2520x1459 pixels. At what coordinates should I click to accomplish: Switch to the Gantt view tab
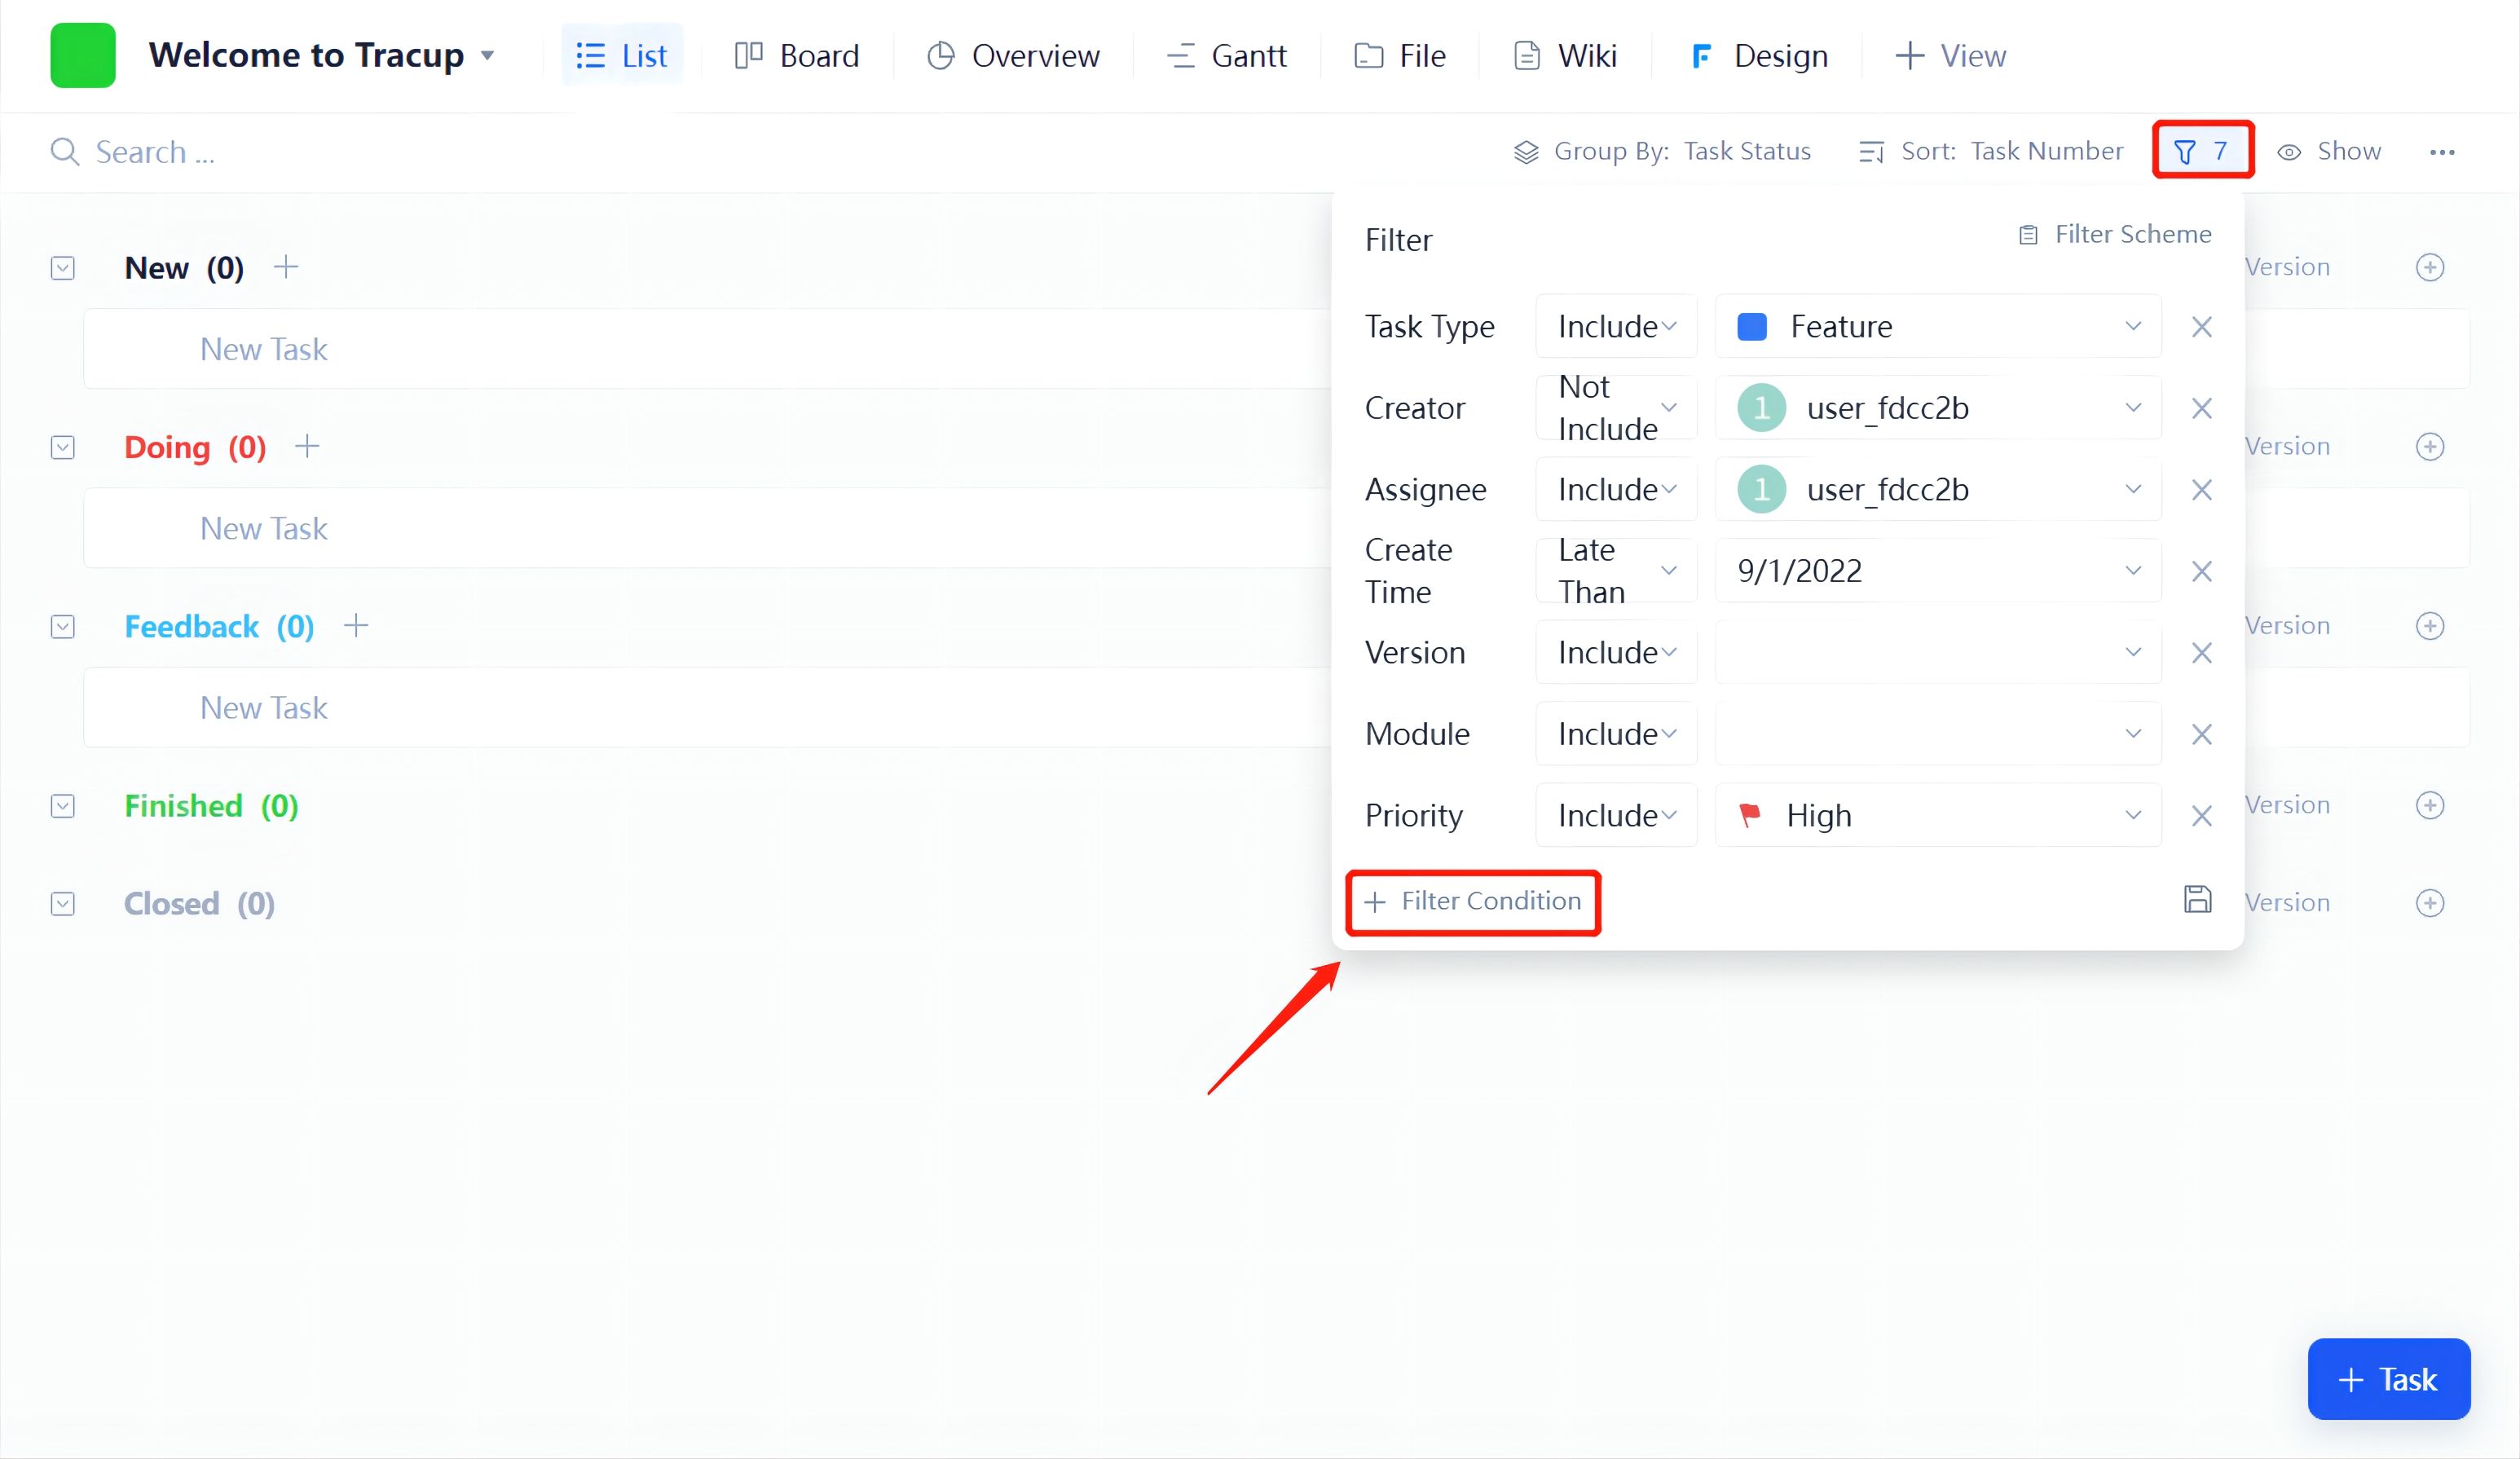point(1227,56)
